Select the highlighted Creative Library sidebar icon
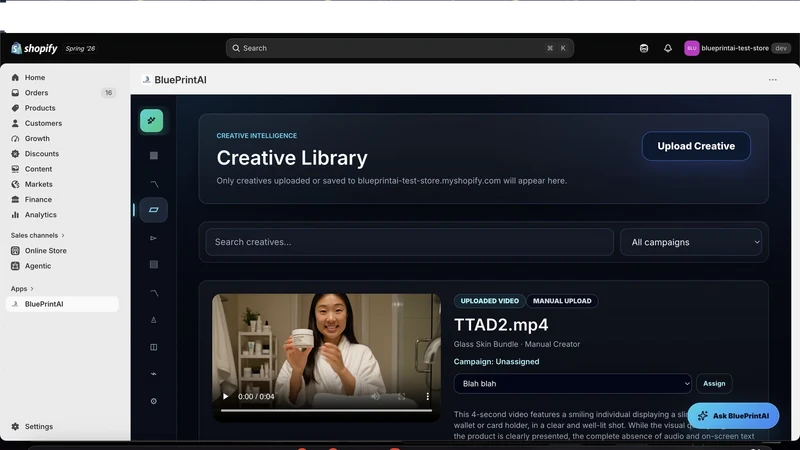 [x=154, y=210]
